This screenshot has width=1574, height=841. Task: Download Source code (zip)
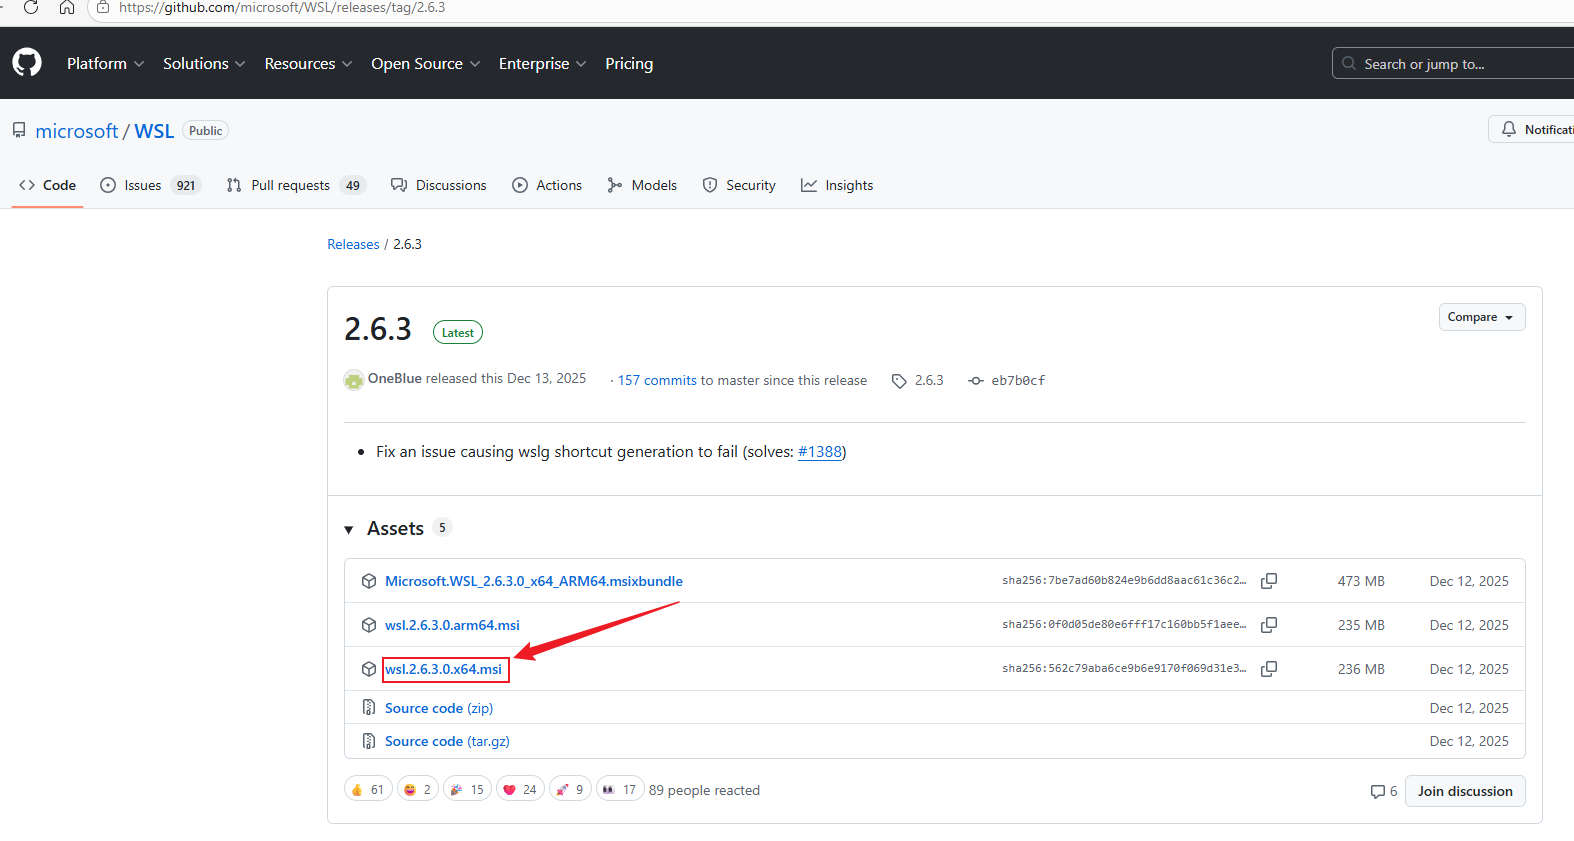click(439, 708)
